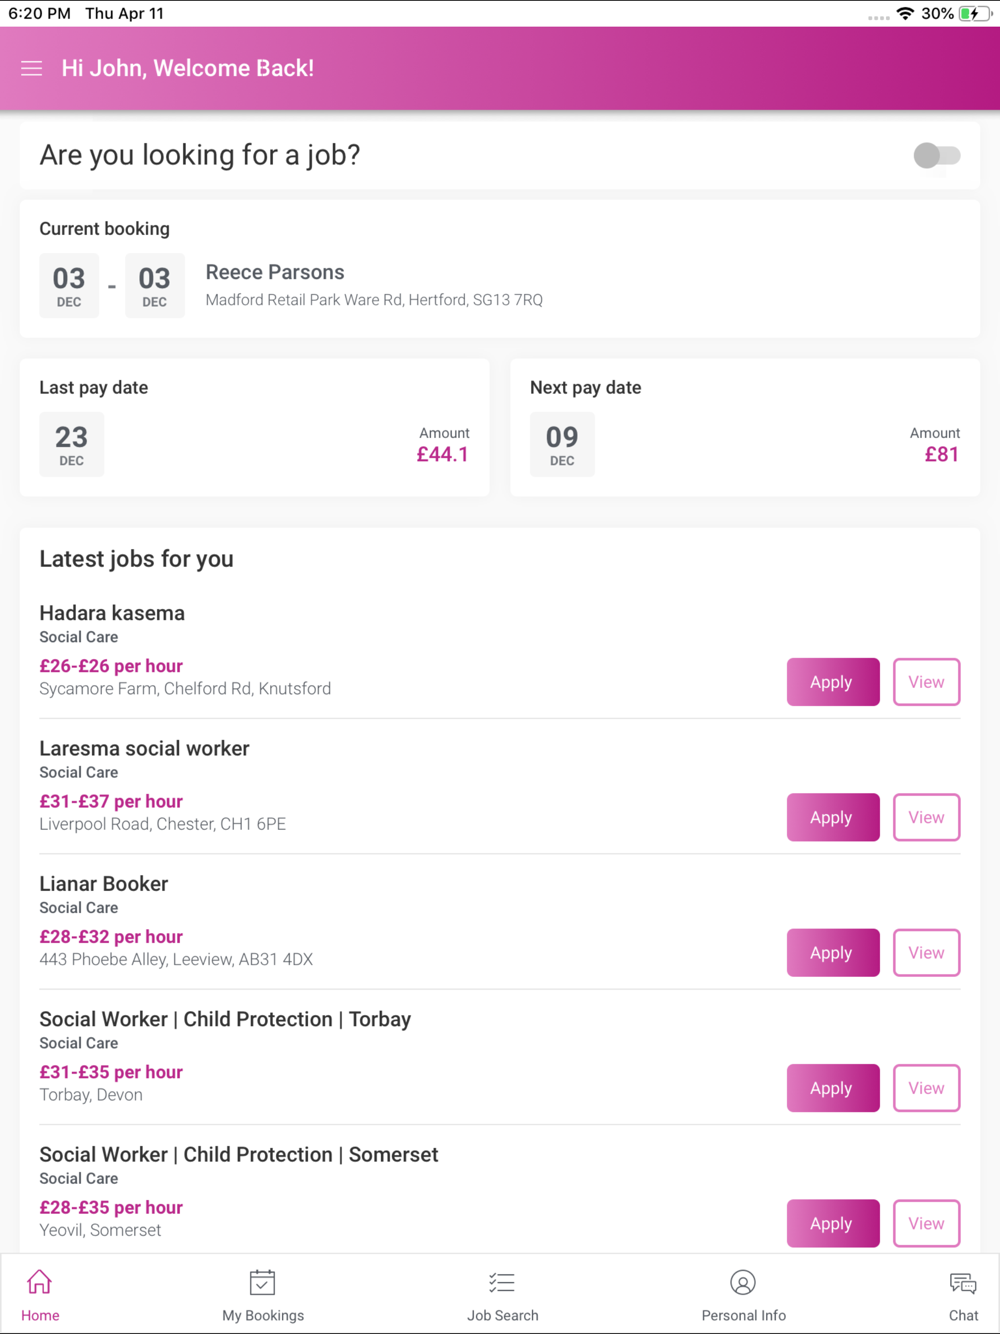The image size is (1000, 1334).
Task: Apply for the Lianar Booker job
Action: pyautogui.click(x=832, y=953)
